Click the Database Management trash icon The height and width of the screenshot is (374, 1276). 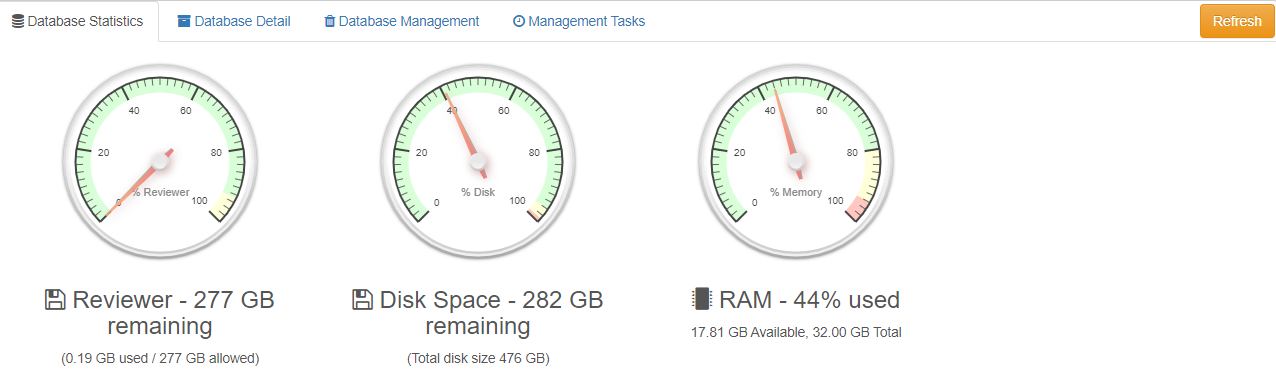point(330,21)
